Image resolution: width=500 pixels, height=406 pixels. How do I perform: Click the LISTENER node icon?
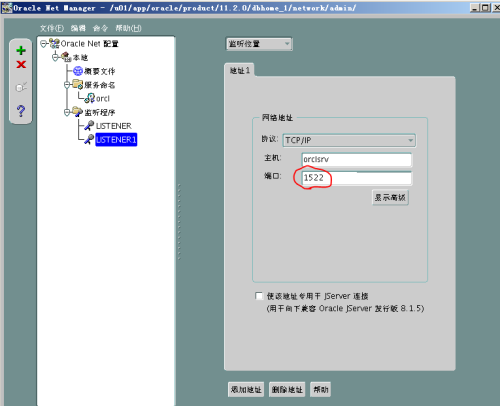pyautogui.click(x=89, y=125)
